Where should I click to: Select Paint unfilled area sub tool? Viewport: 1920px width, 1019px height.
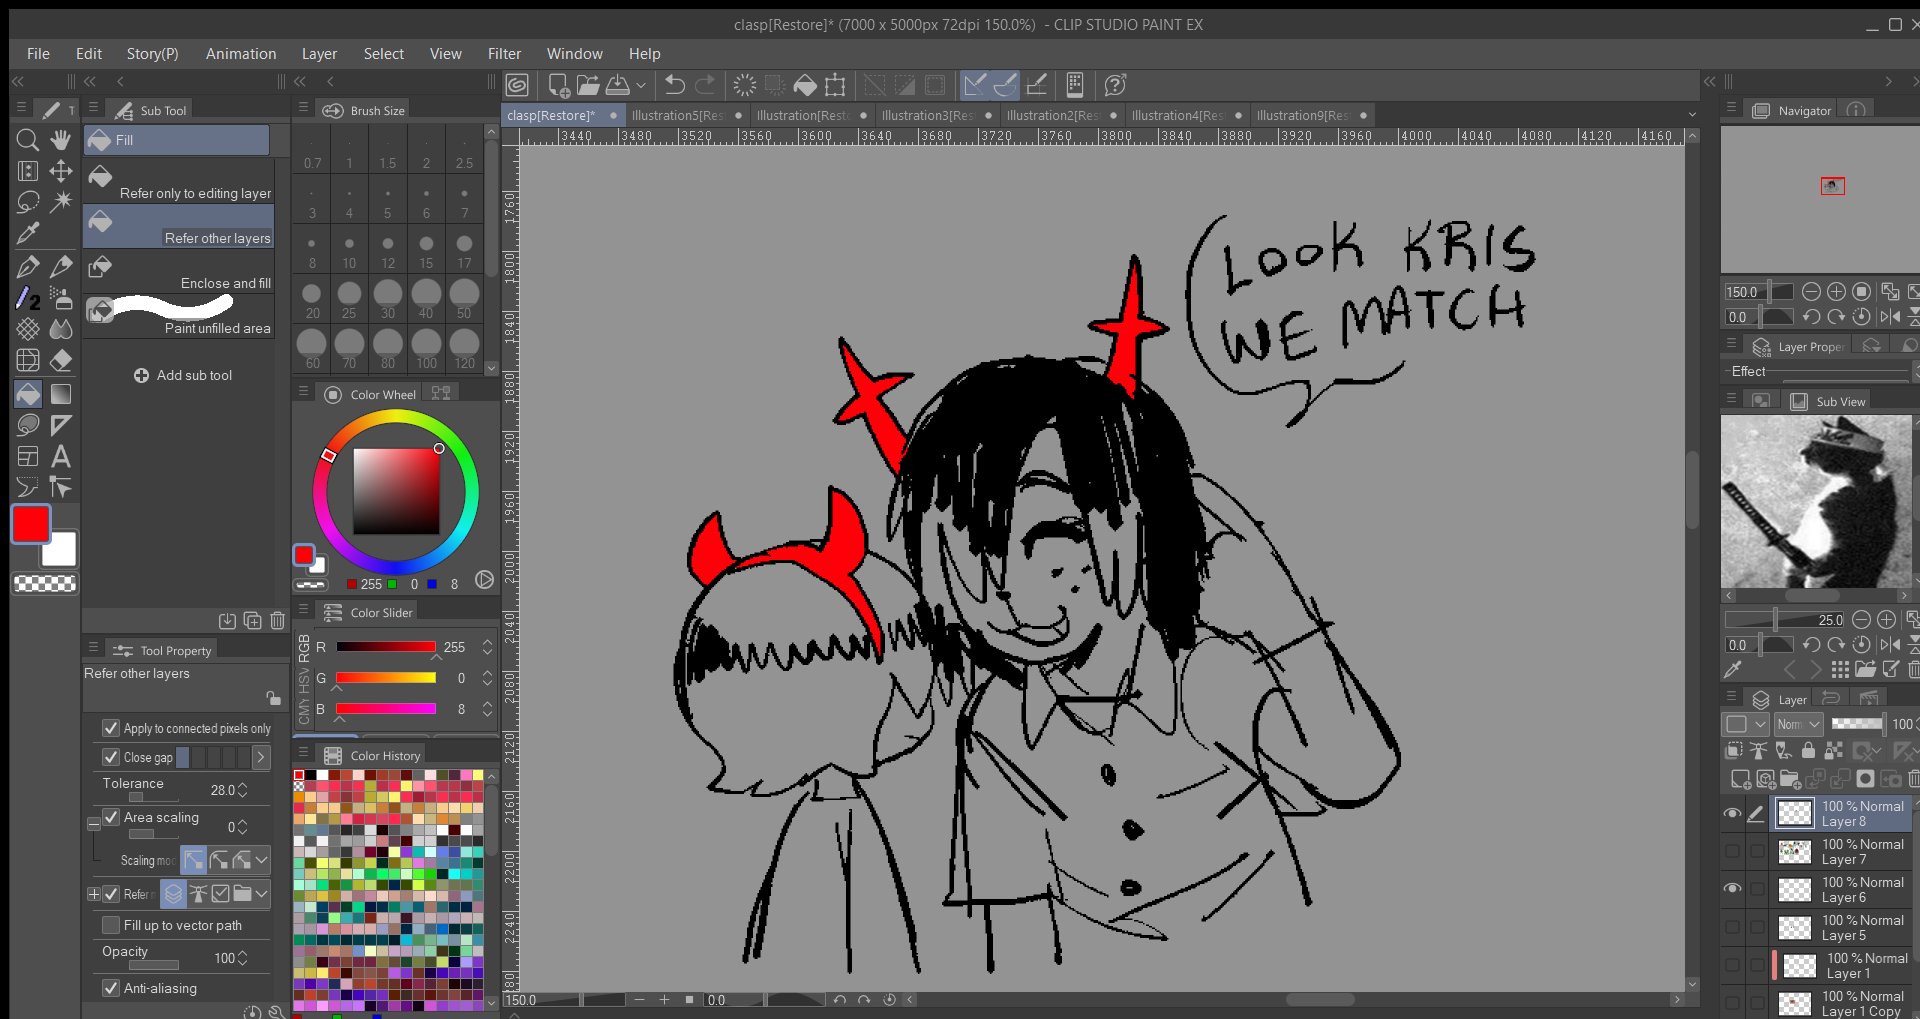pyautogui.click(x=179, y=317)
